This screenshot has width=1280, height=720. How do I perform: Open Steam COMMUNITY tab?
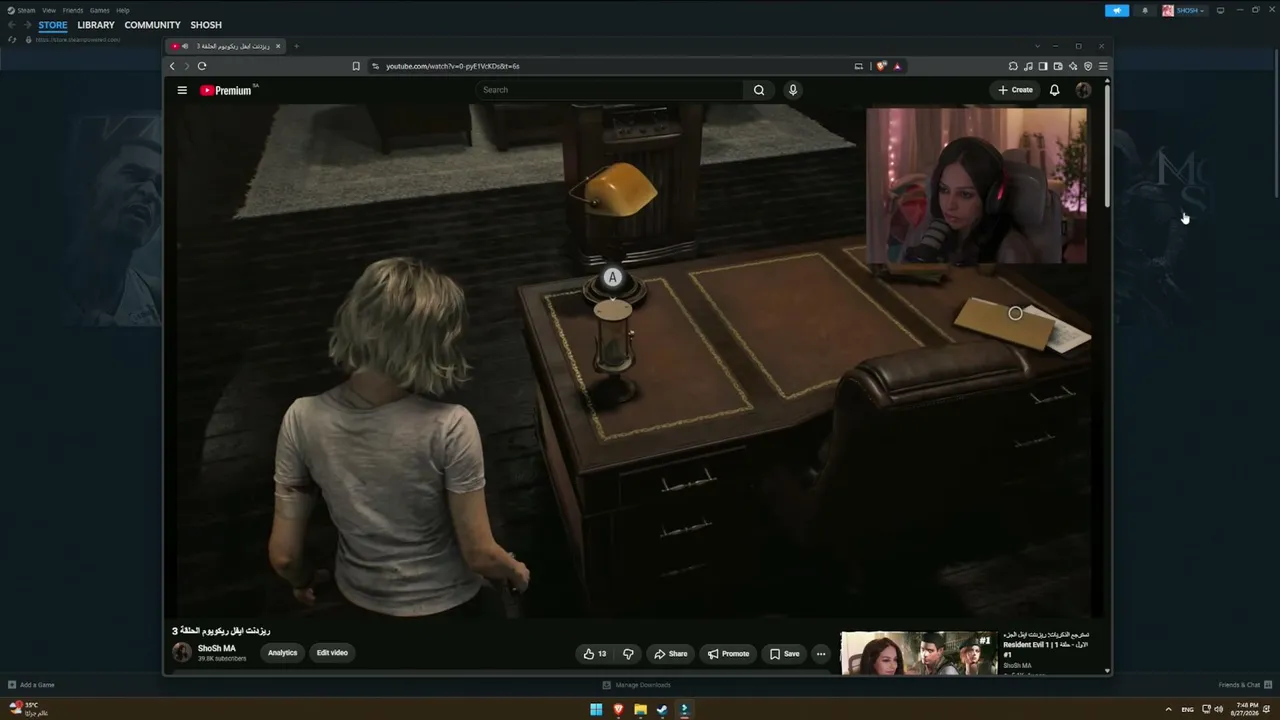(x=153, y=25)
